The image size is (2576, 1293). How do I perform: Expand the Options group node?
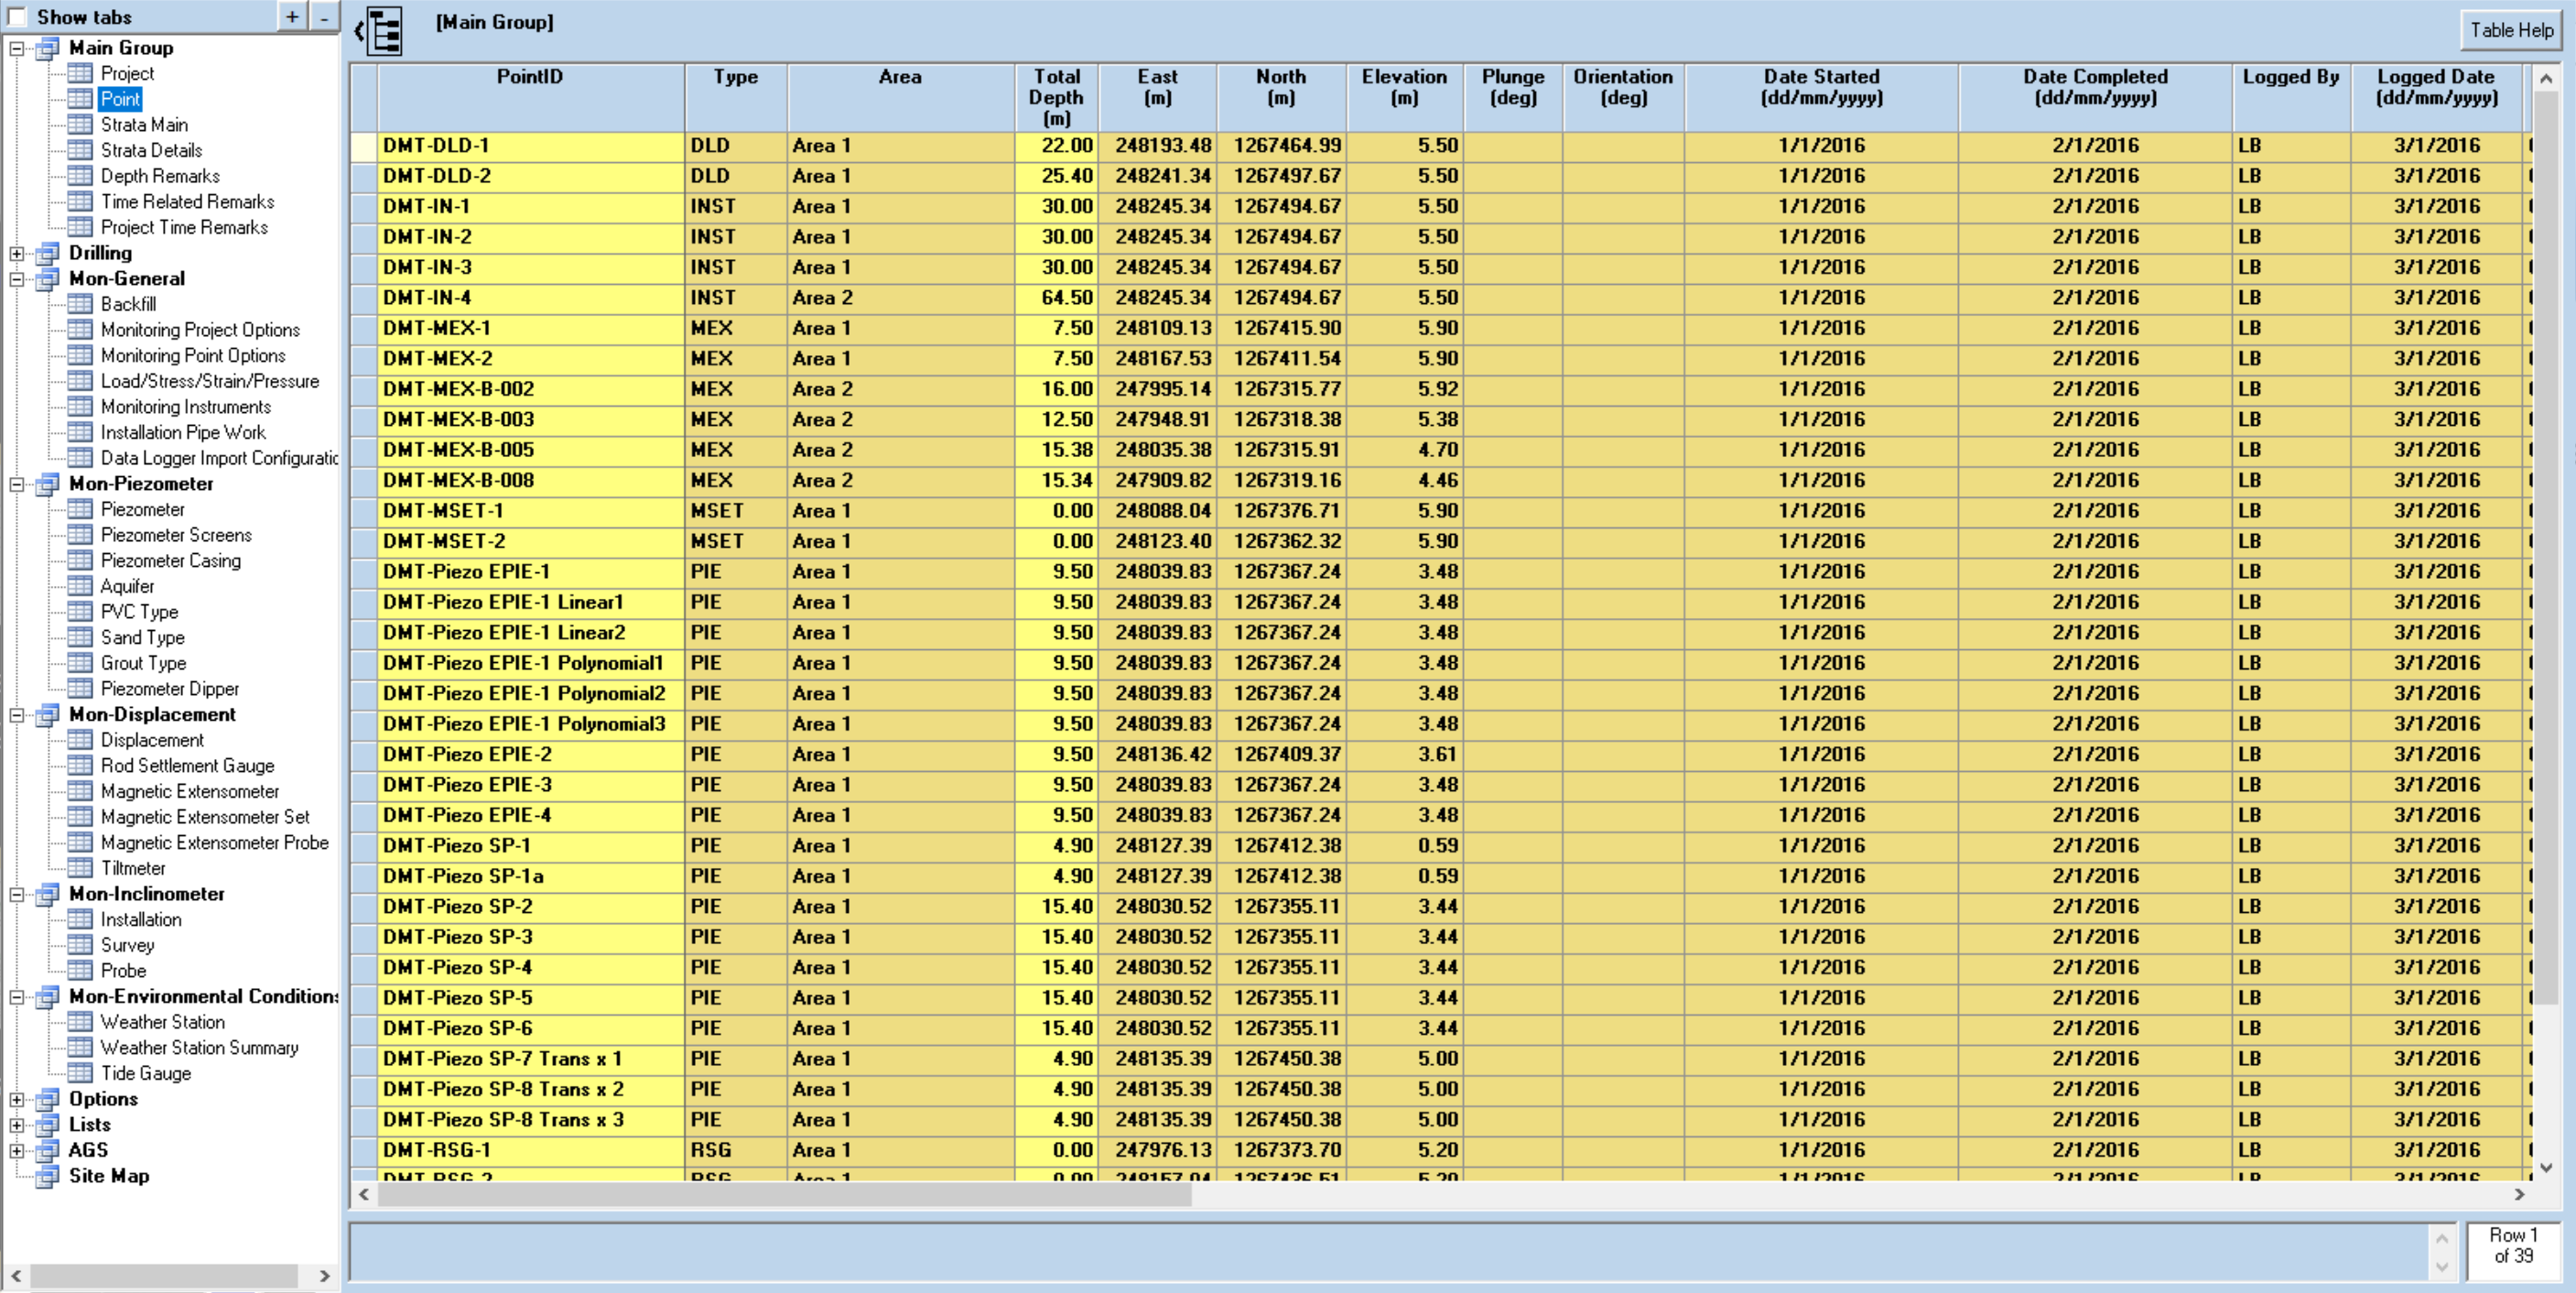click(x=17, y=1100)
